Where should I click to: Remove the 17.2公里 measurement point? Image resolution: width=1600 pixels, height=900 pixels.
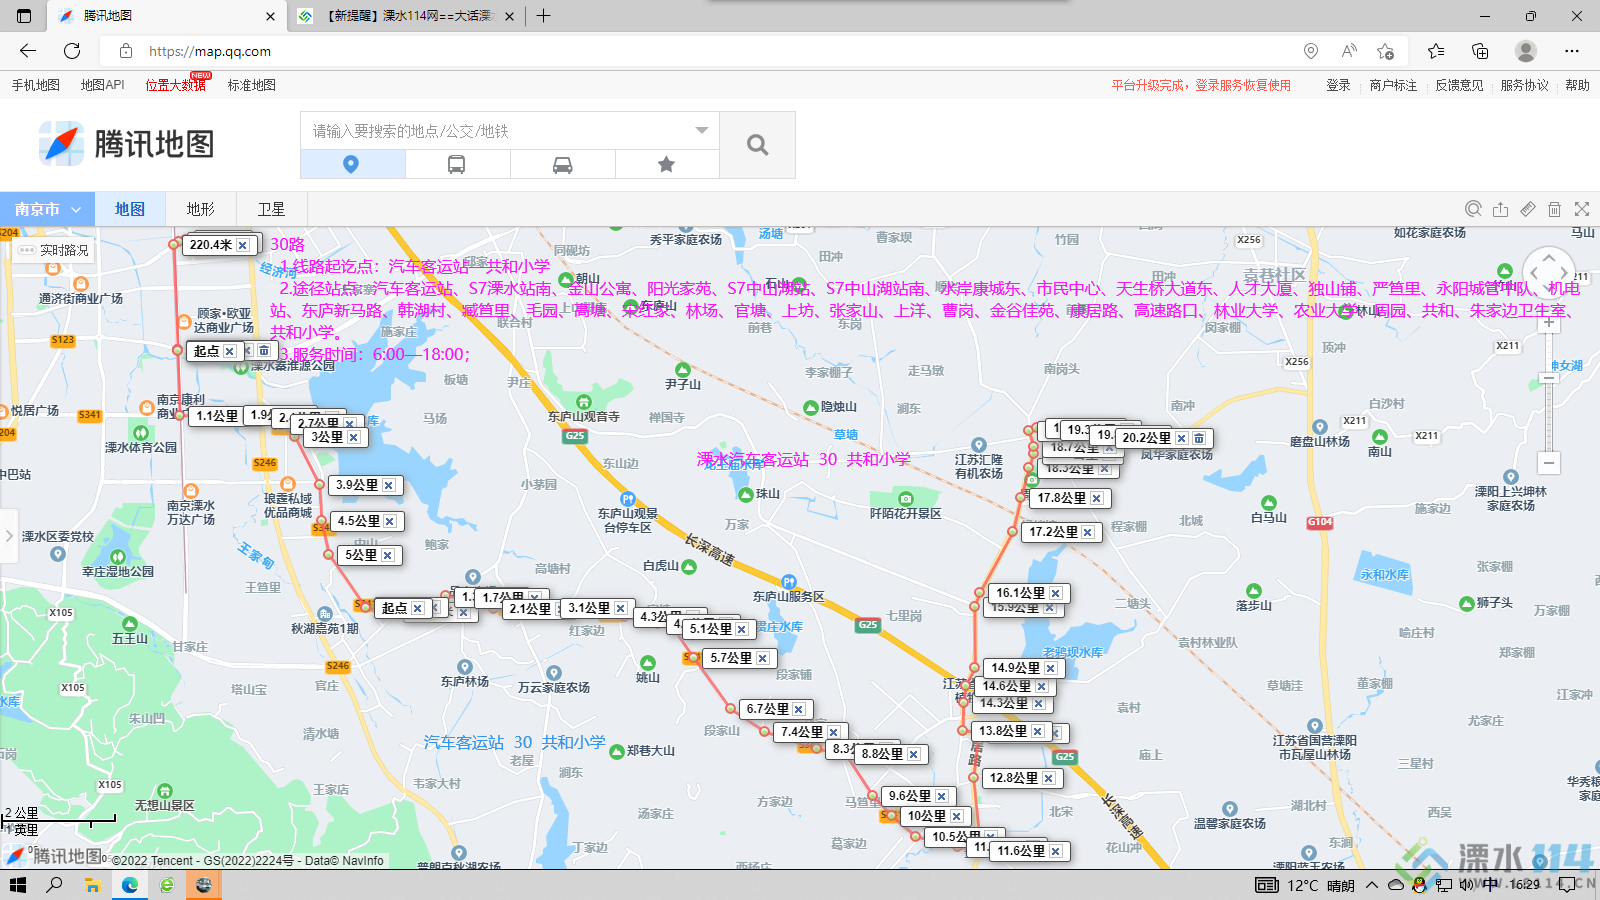point(1087,532)
